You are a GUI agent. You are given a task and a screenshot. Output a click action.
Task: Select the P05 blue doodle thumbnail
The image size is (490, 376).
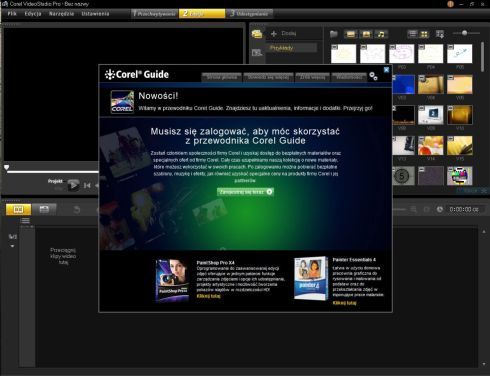point(460,54)
